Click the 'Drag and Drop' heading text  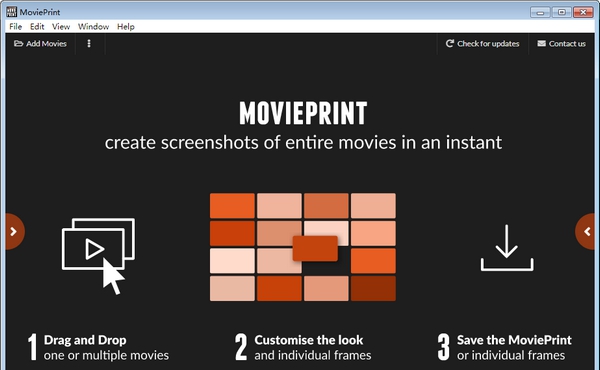pos(85,340)
